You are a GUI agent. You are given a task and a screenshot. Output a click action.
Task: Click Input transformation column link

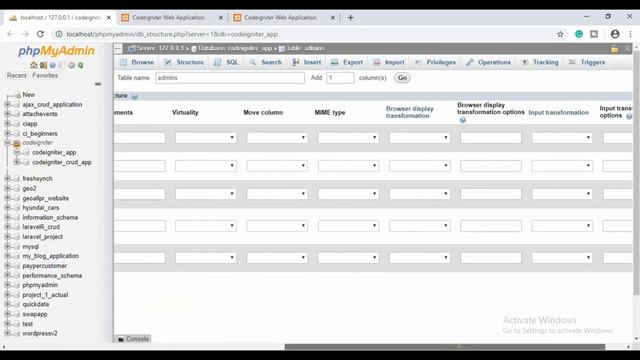[558, 113]
